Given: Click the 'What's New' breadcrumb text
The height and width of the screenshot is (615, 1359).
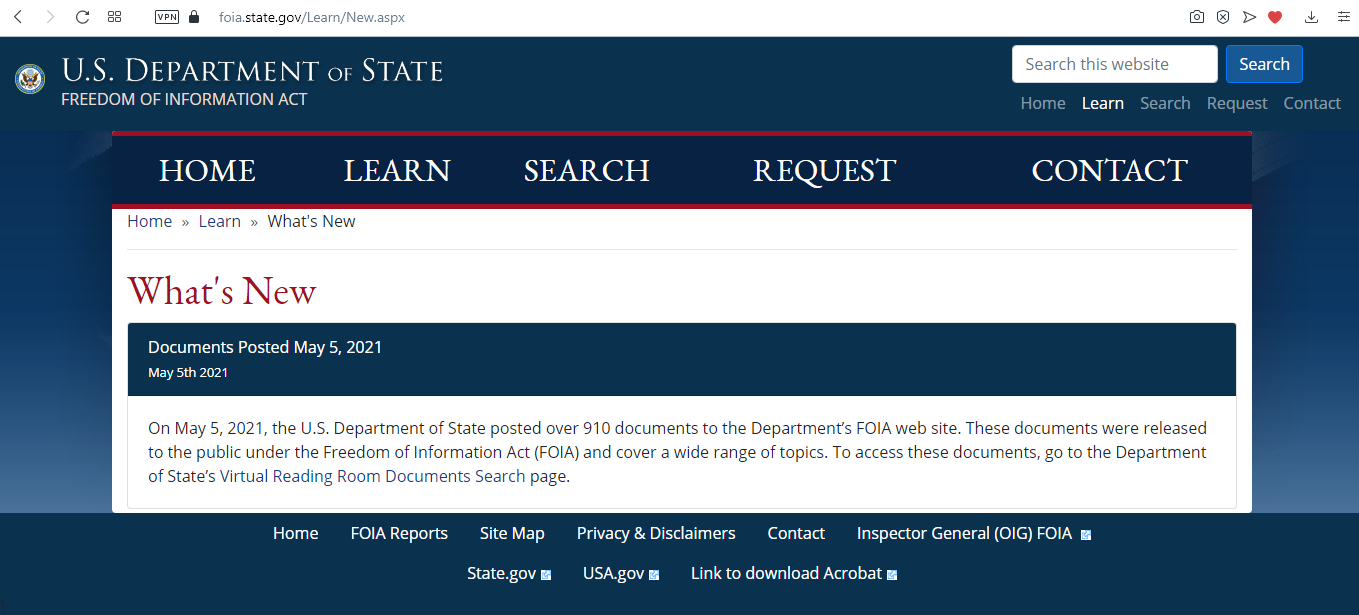Looking at the screenshot, I should click(311, 221).
